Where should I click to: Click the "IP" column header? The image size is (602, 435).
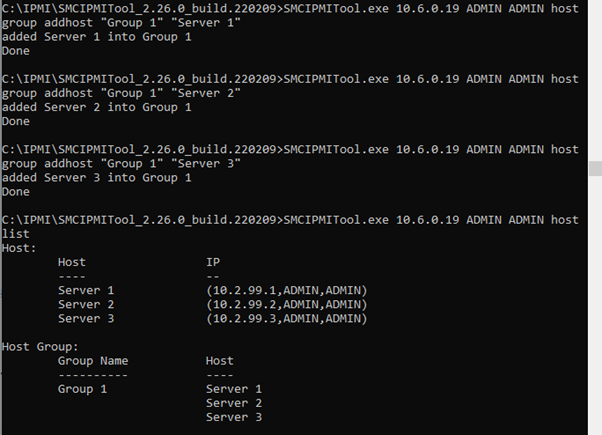[212, 262]
